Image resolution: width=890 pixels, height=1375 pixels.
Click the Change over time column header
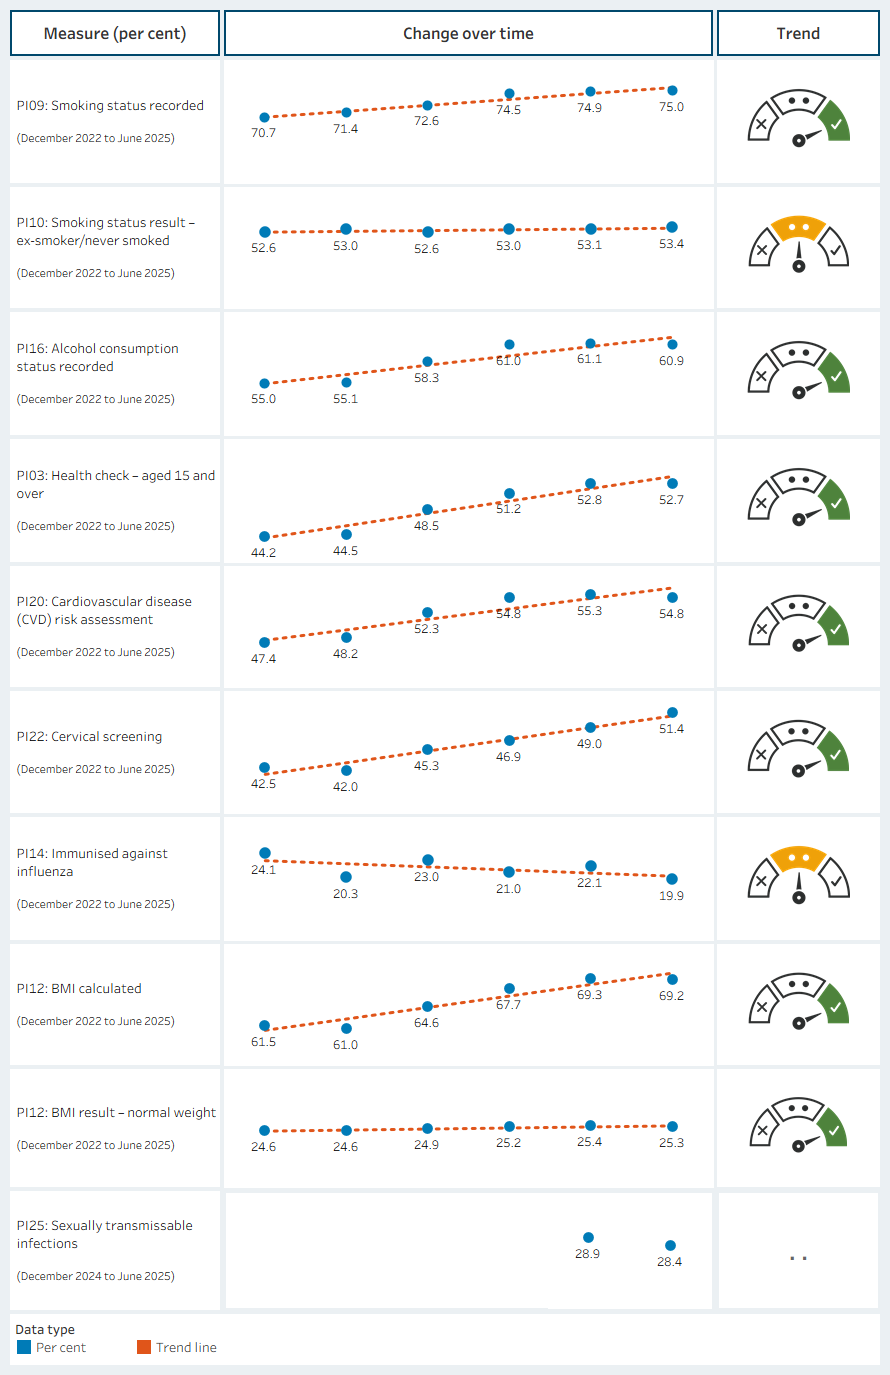pyautogui.click(x=468, y=33)
